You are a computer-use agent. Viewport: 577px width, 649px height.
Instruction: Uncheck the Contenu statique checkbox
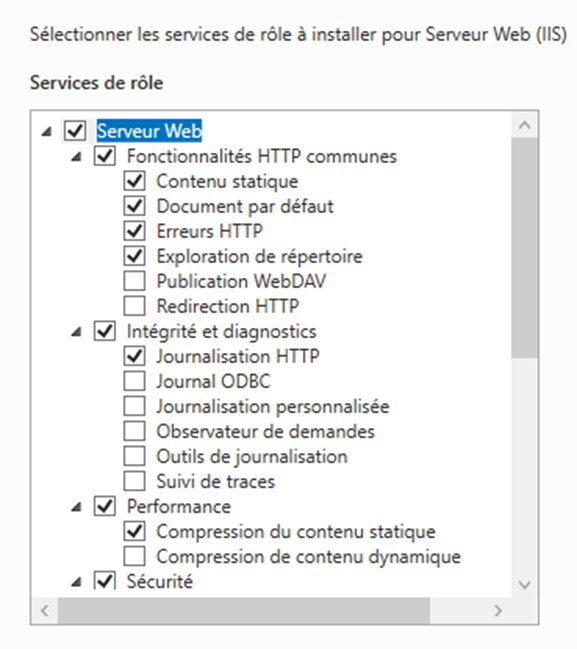(x=135, y=181)
